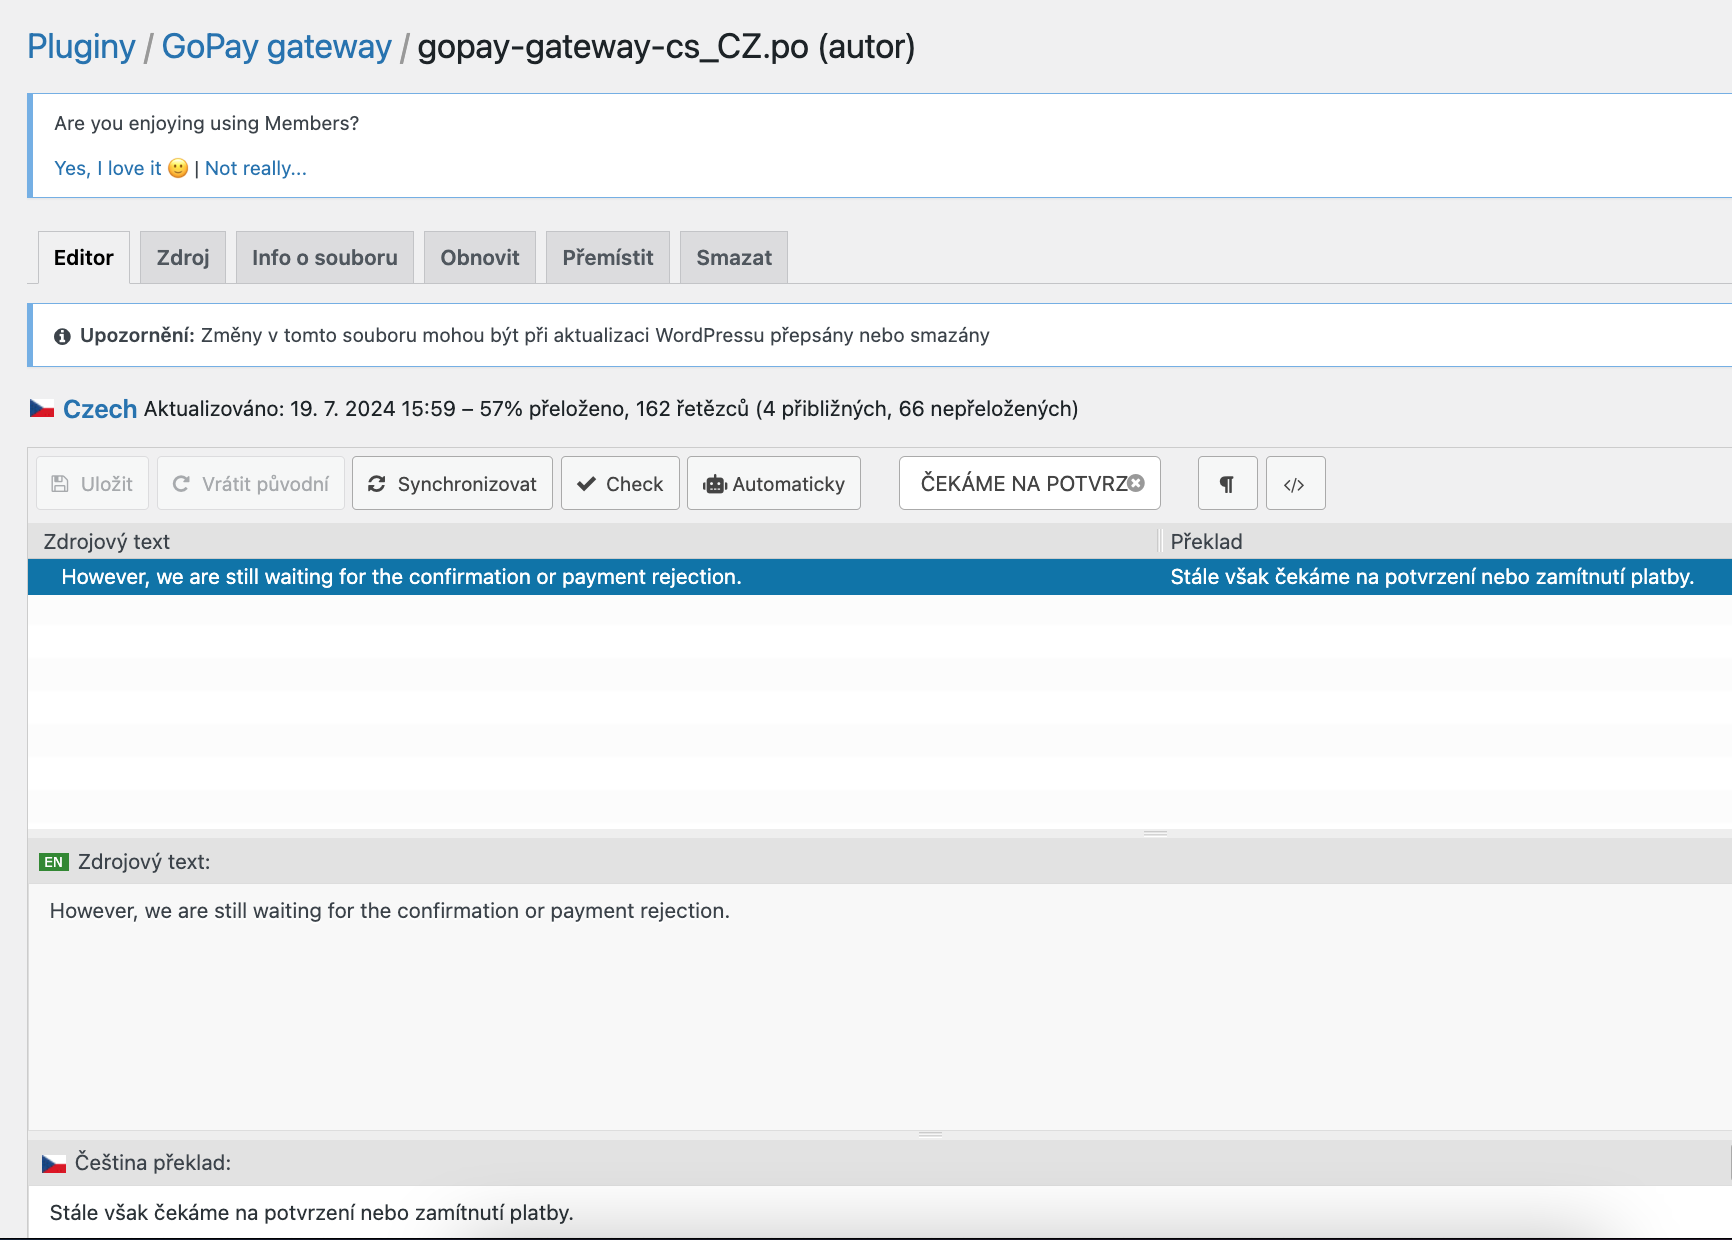Open the GoPay gateway breadcrumb link
The width and height of the screenshot is (1732, 1240).
(x=276, y=47)
